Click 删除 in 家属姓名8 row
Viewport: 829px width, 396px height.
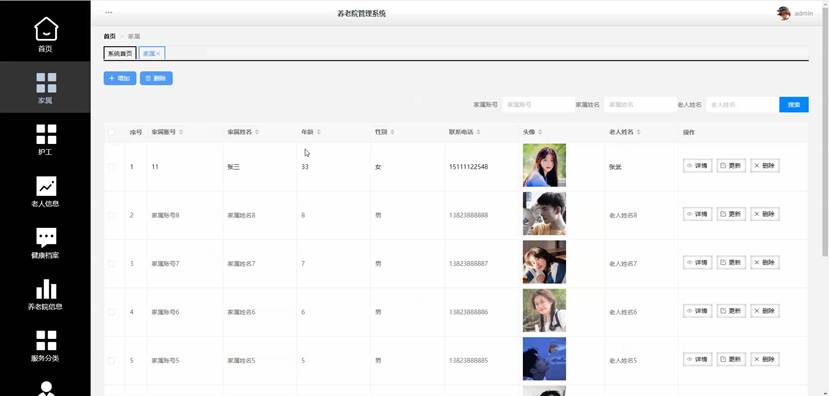click(x=765, y=214)
